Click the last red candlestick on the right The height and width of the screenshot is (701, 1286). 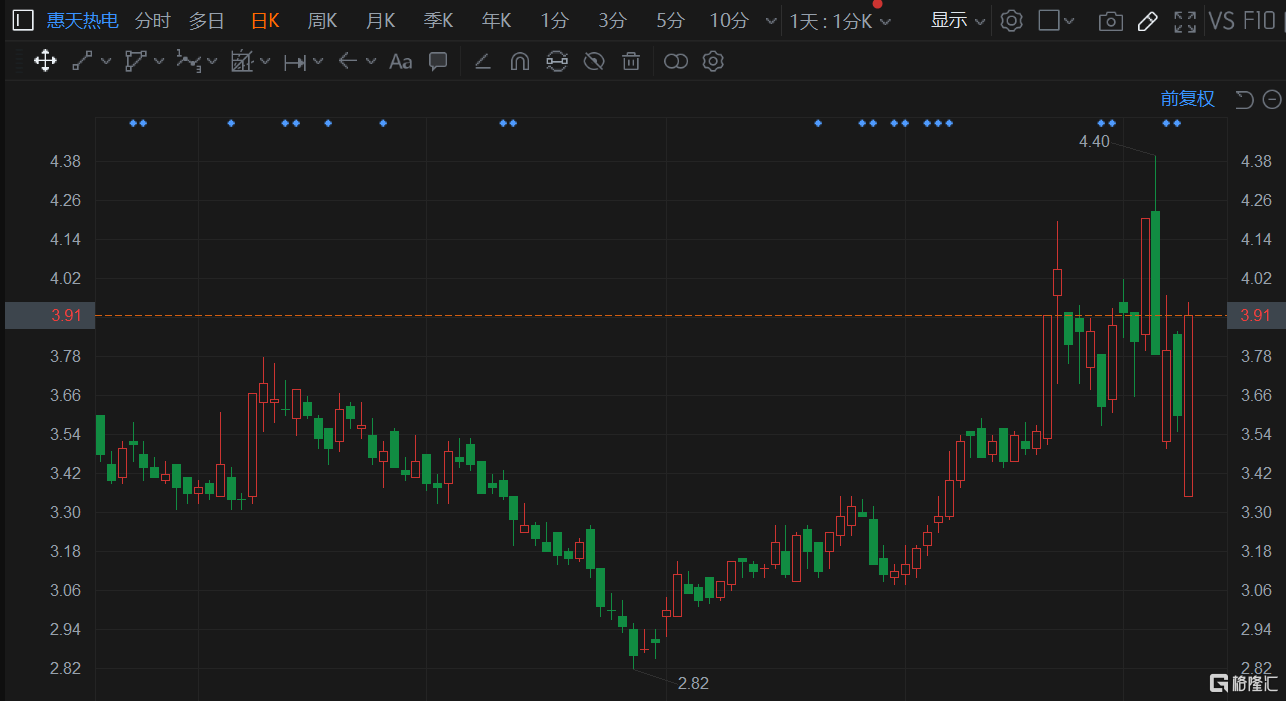(1188, 405)
